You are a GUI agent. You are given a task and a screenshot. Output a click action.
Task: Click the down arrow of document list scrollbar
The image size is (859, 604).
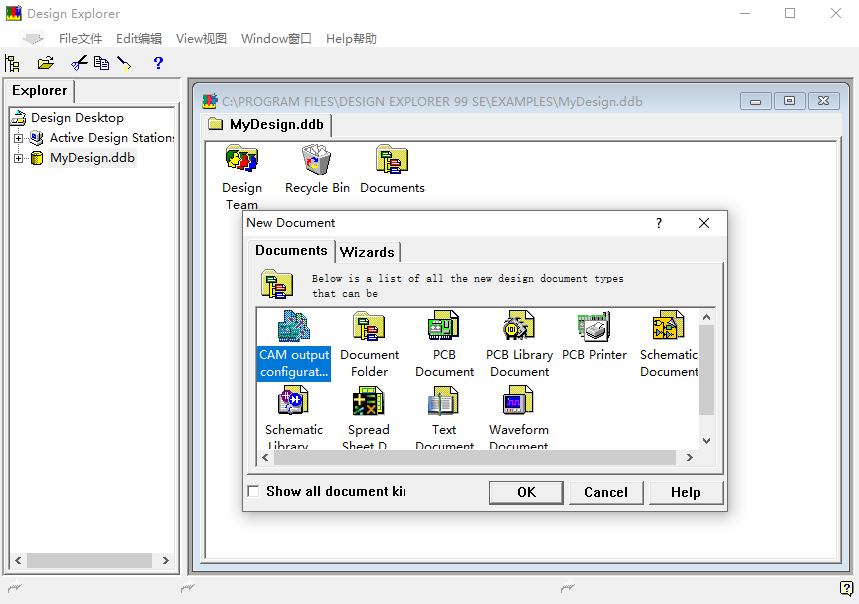tap(706, 440)
